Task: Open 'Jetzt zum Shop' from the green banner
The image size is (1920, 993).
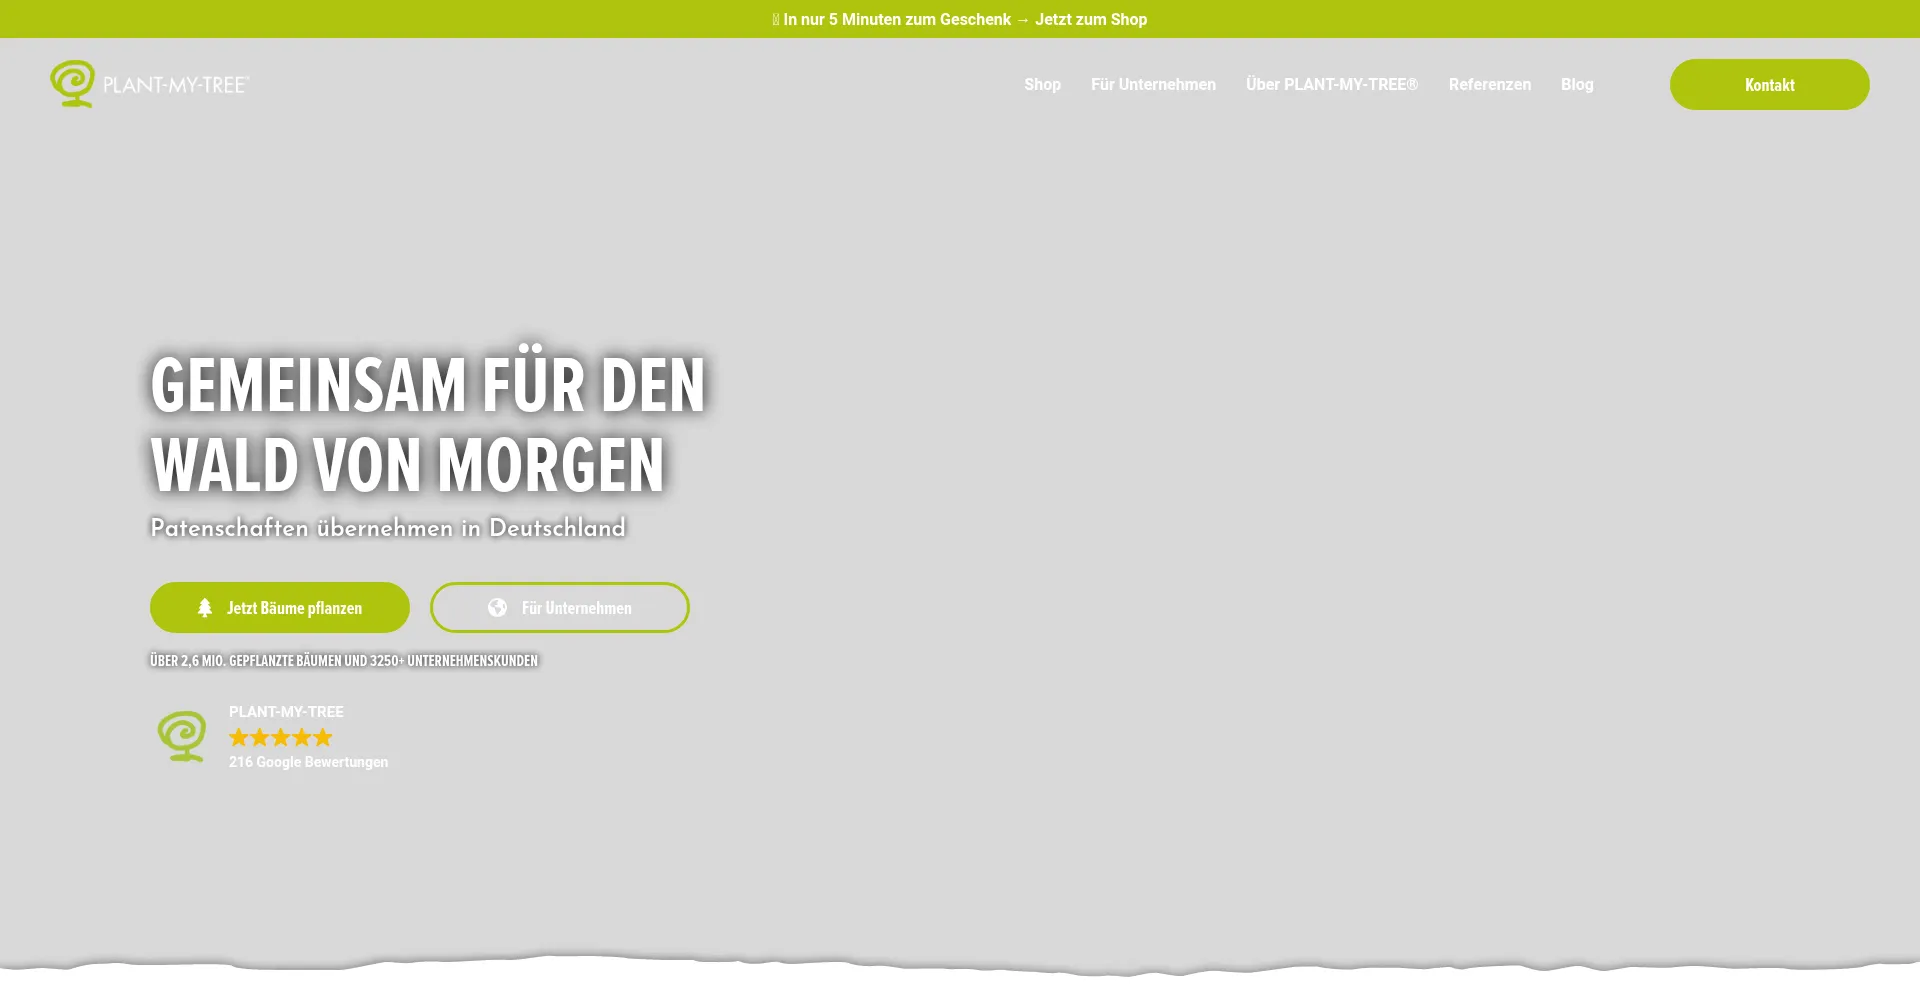Action: (1091, 19)
